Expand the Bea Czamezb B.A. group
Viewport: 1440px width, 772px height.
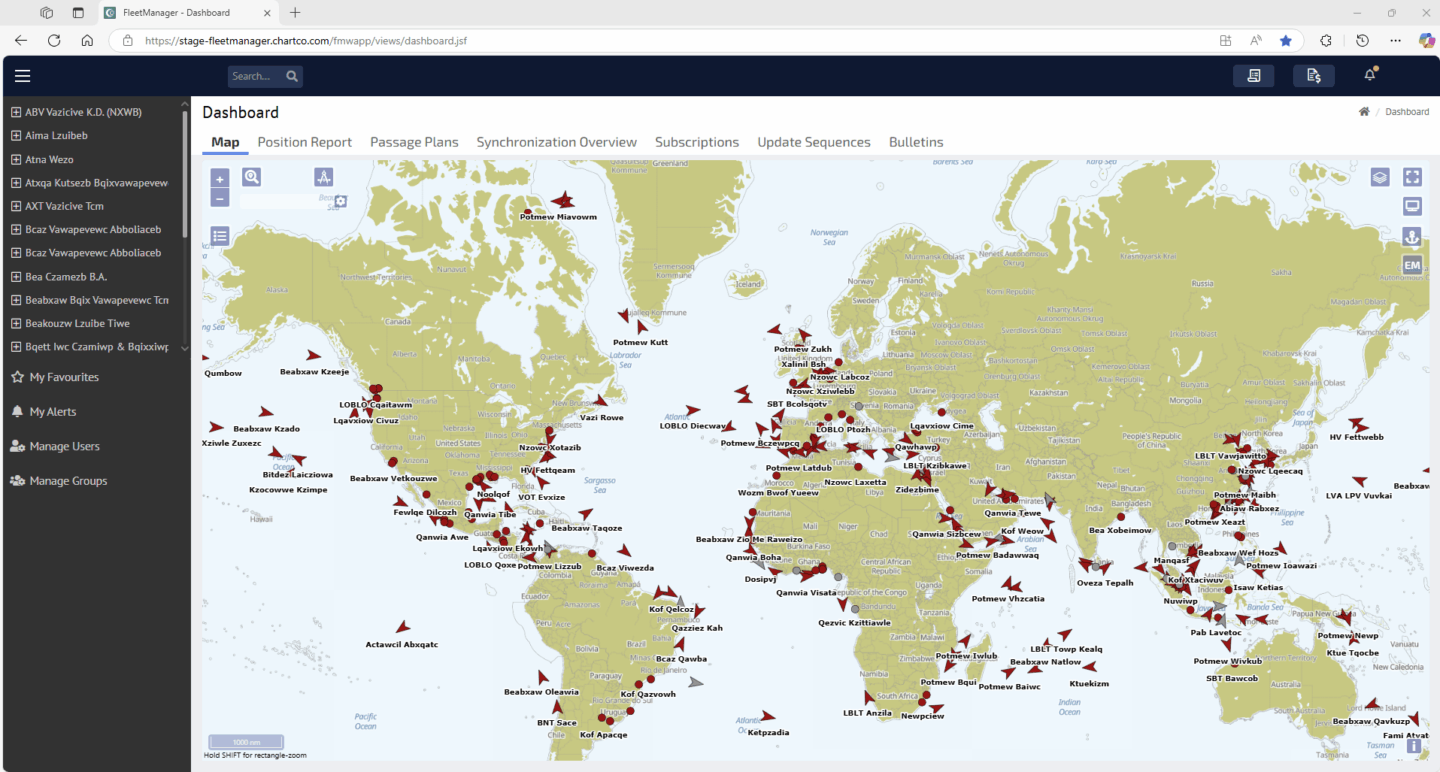(x=16, y=277)
